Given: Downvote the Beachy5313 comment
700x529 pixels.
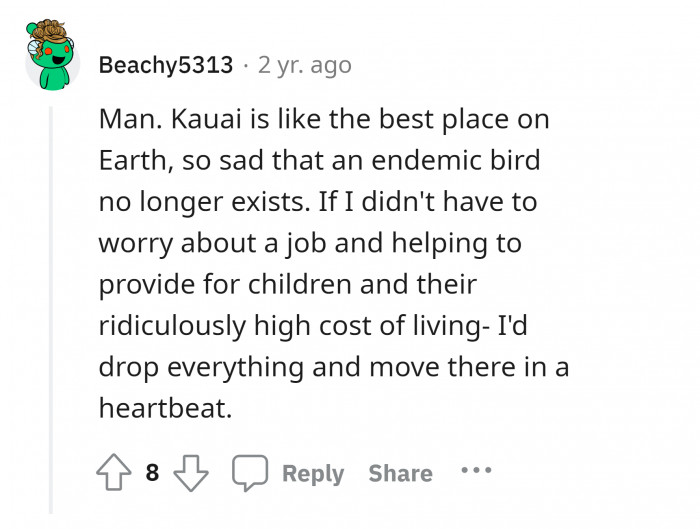Looking at the screenshot, I should pos(192,472).
